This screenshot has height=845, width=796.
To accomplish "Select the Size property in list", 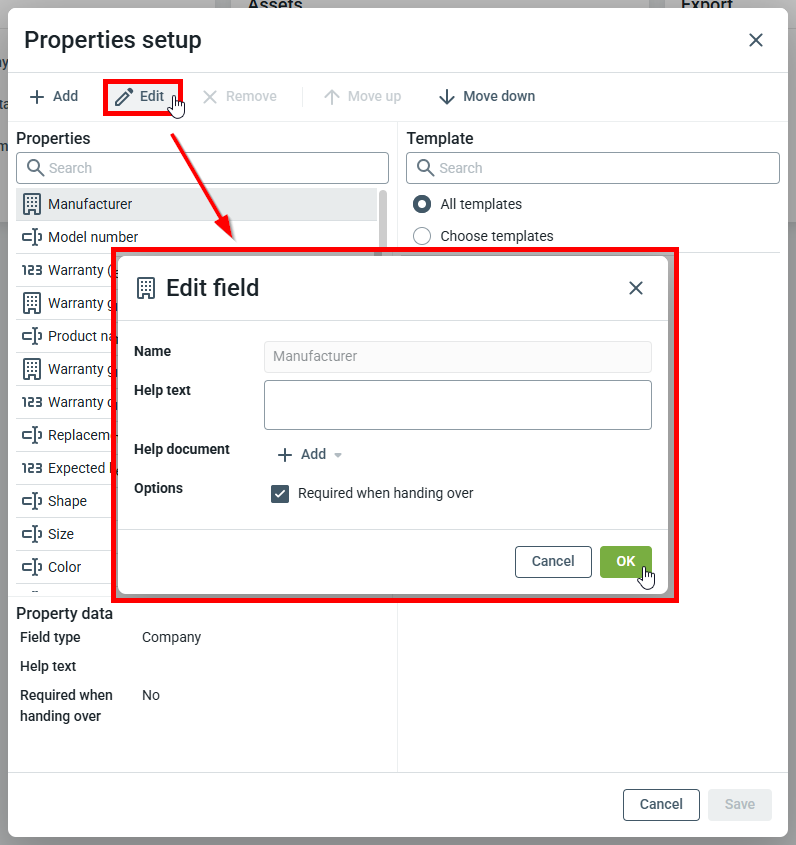I will [x=60, y=534].
